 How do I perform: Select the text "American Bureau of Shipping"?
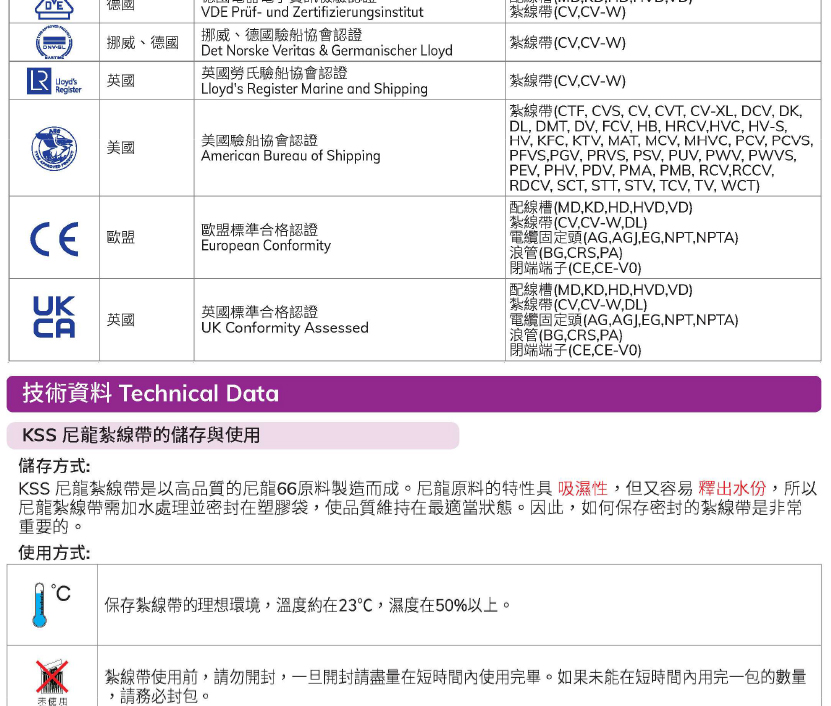click(x=291, y=156)
